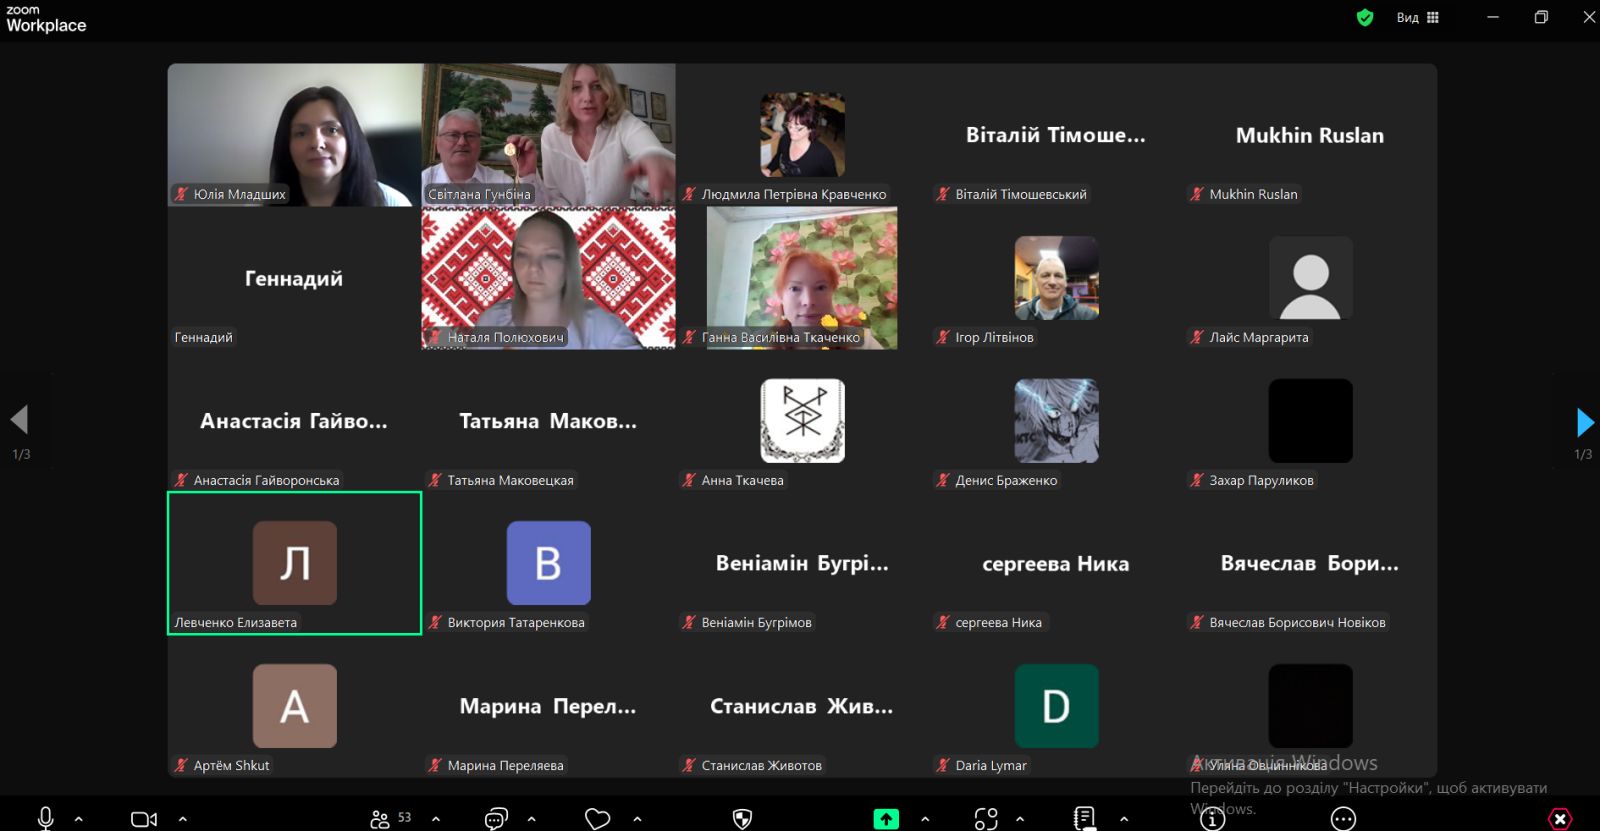Click Ігор Літвінов profile photo
The image size is (1600, 831).
pyautogui.click(x=1056, y=278)
